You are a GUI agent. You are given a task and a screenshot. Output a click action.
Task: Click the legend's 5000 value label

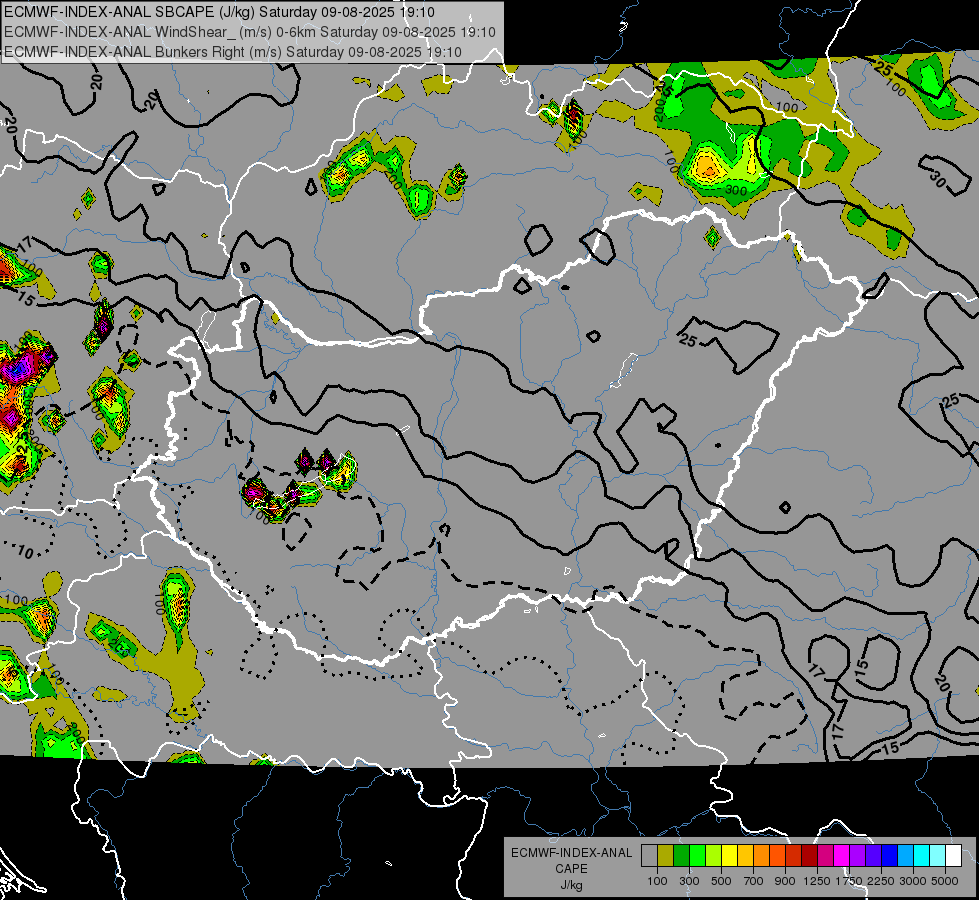click(945, 881)
